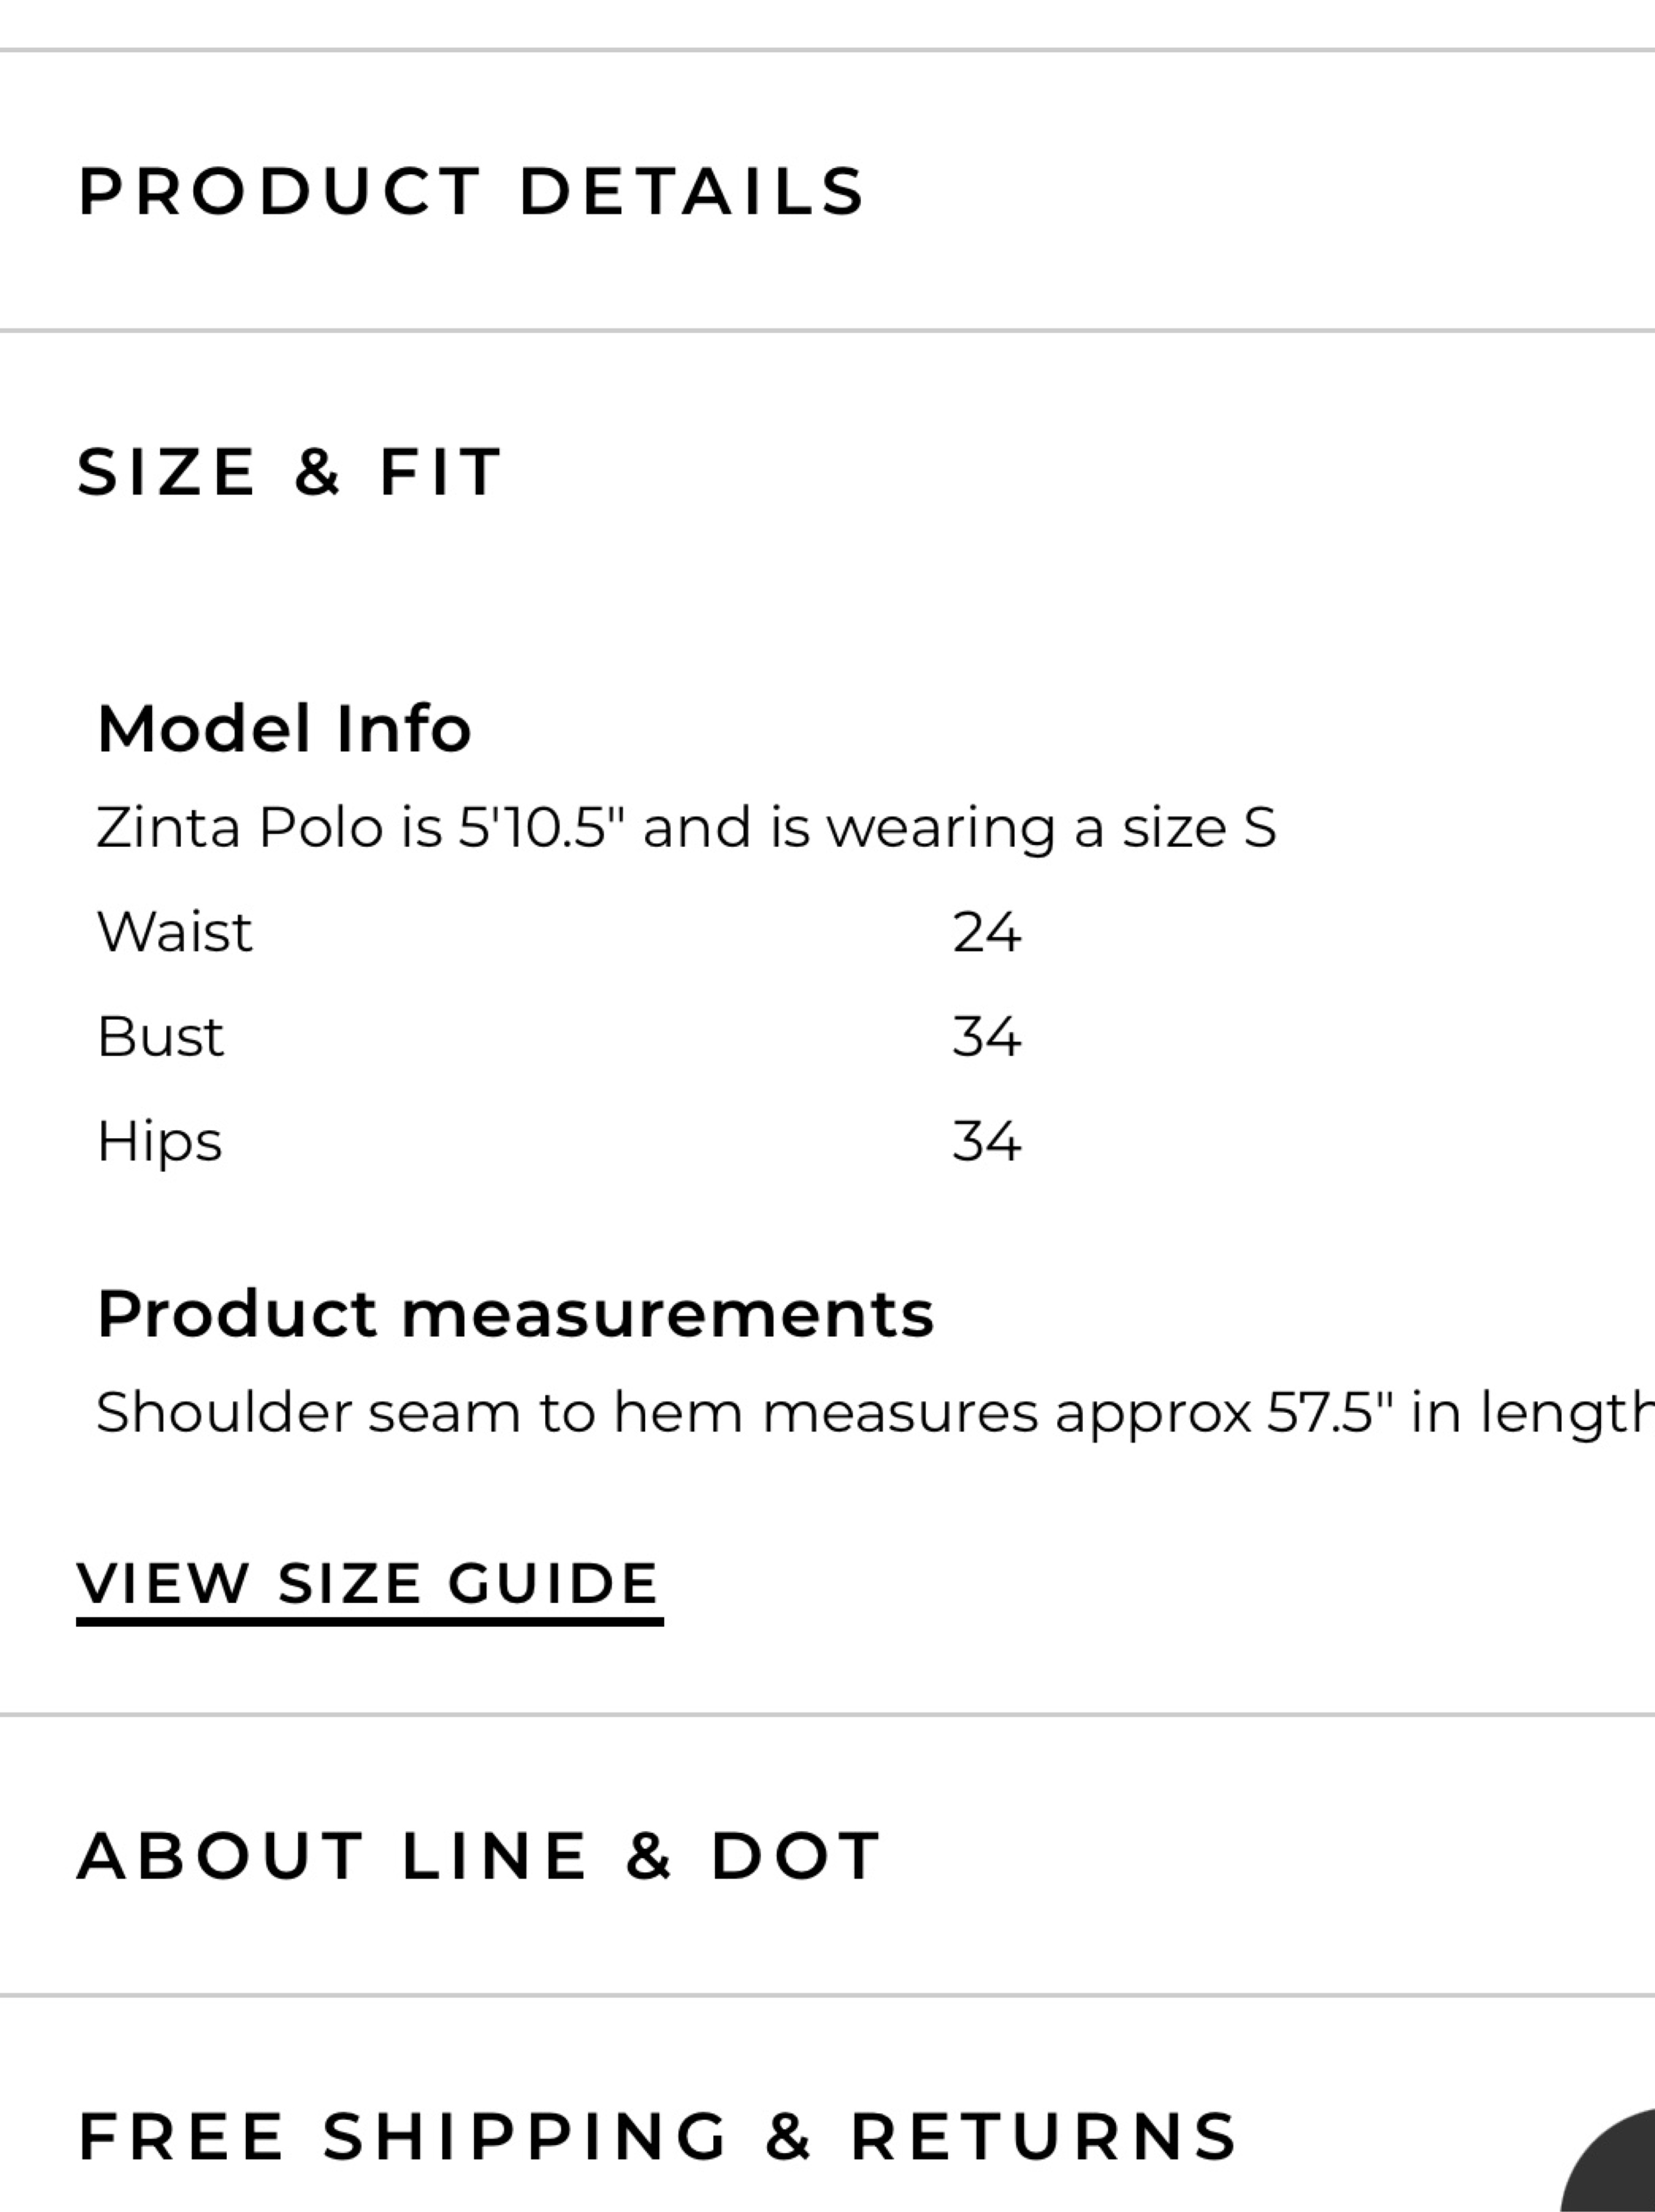This screenshot has width=1655, height=2212.
Task: Expand the About Line & Dot section
Action: 827,1855
